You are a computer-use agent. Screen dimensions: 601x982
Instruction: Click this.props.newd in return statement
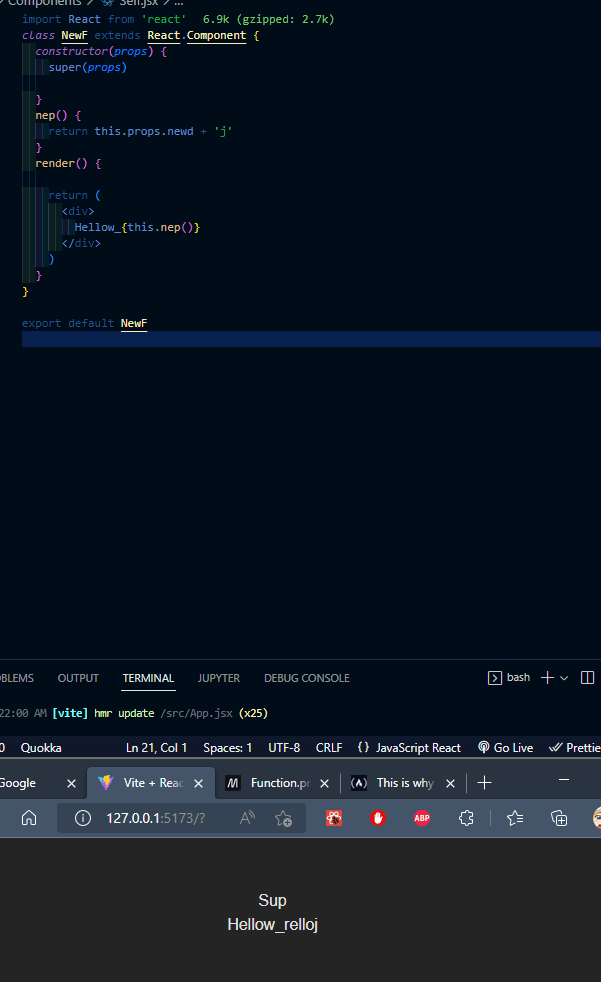[x=144, y=132]
